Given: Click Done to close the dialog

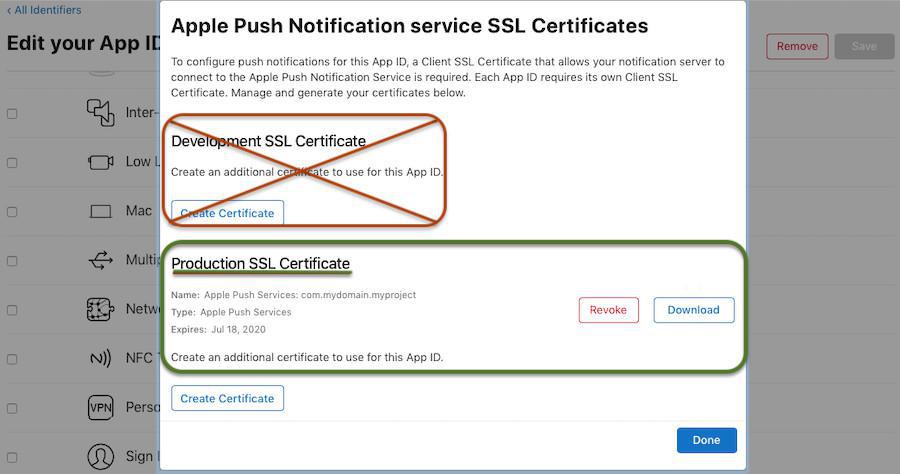Looking at the screenshot, I should [706, 440].
